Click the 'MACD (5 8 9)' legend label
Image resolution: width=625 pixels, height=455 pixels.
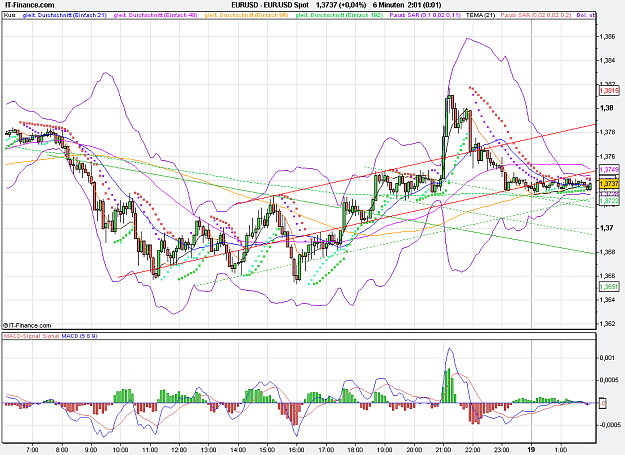(x=79, y=336)
